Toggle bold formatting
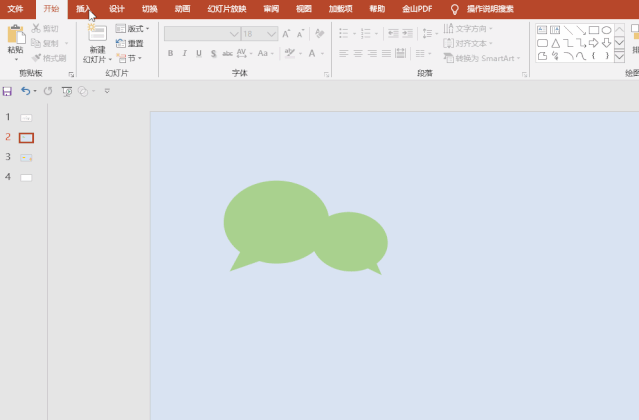This screenshot has width=639, height=420. [x=170, y=53]
